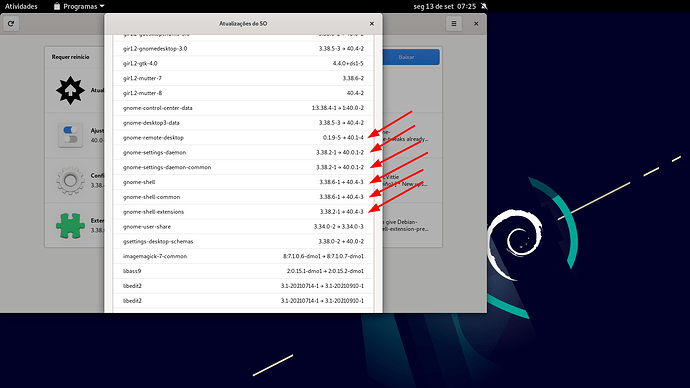
Task: Click the Atualizações do SO dialog title
Action: click(243, 24)
